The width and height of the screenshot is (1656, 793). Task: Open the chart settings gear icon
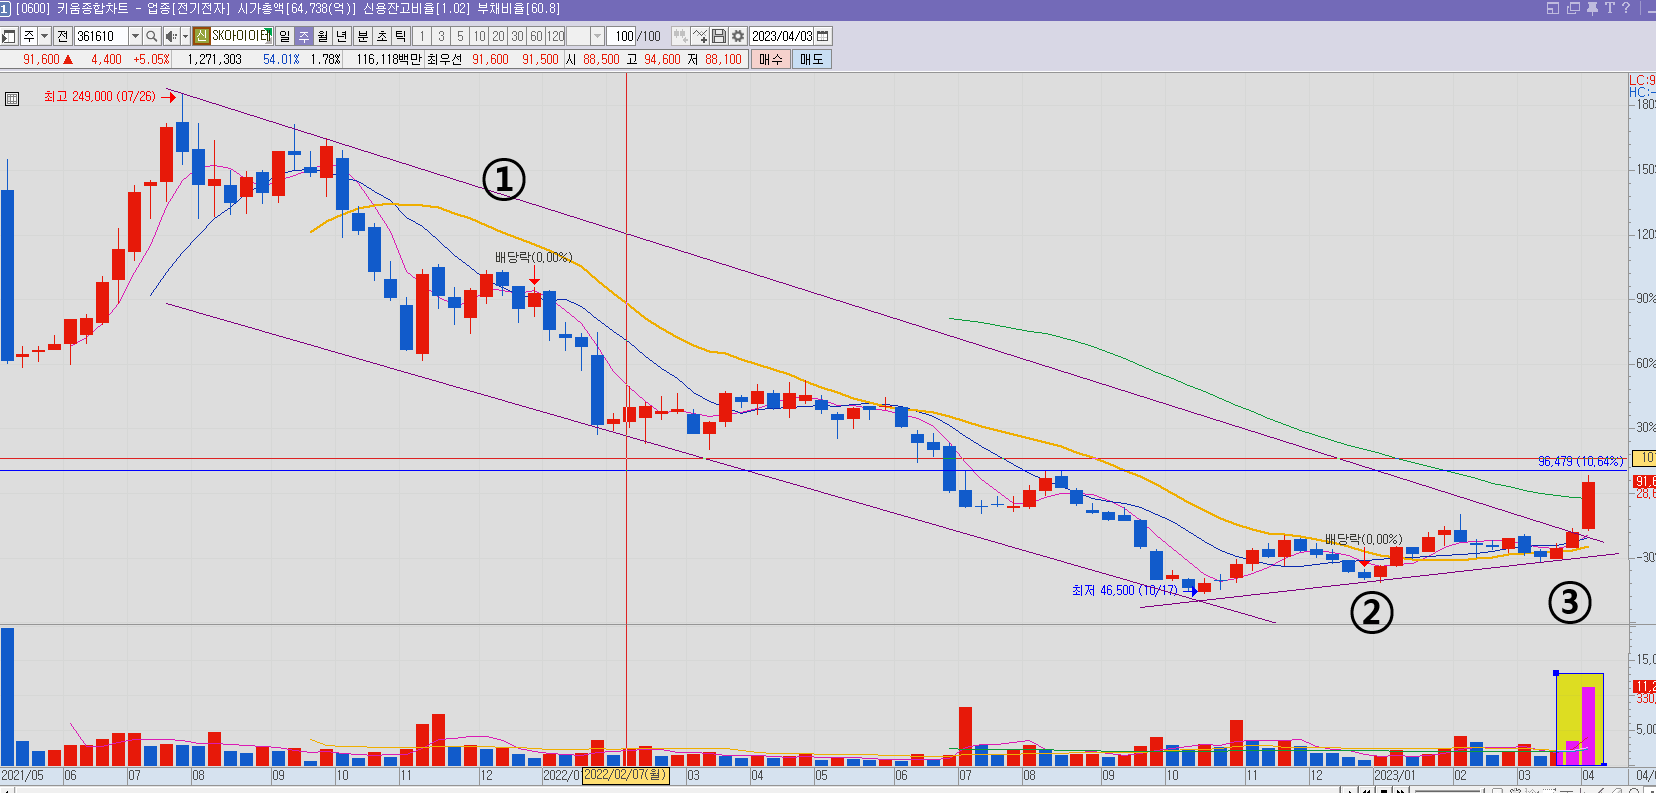[x=738, y=36]
